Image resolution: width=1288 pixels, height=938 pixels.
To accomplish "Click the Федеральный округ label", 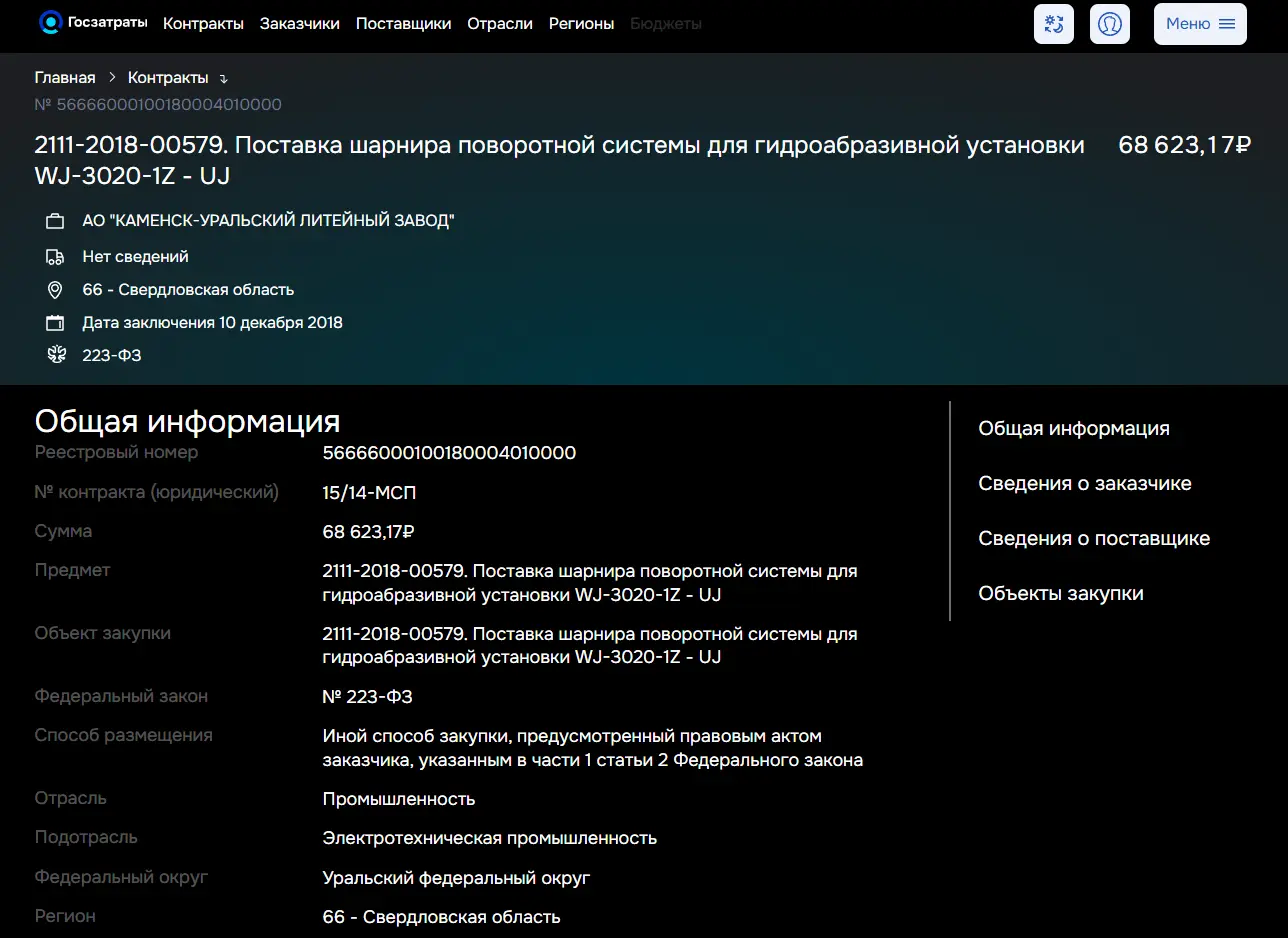I will point(122,877).
